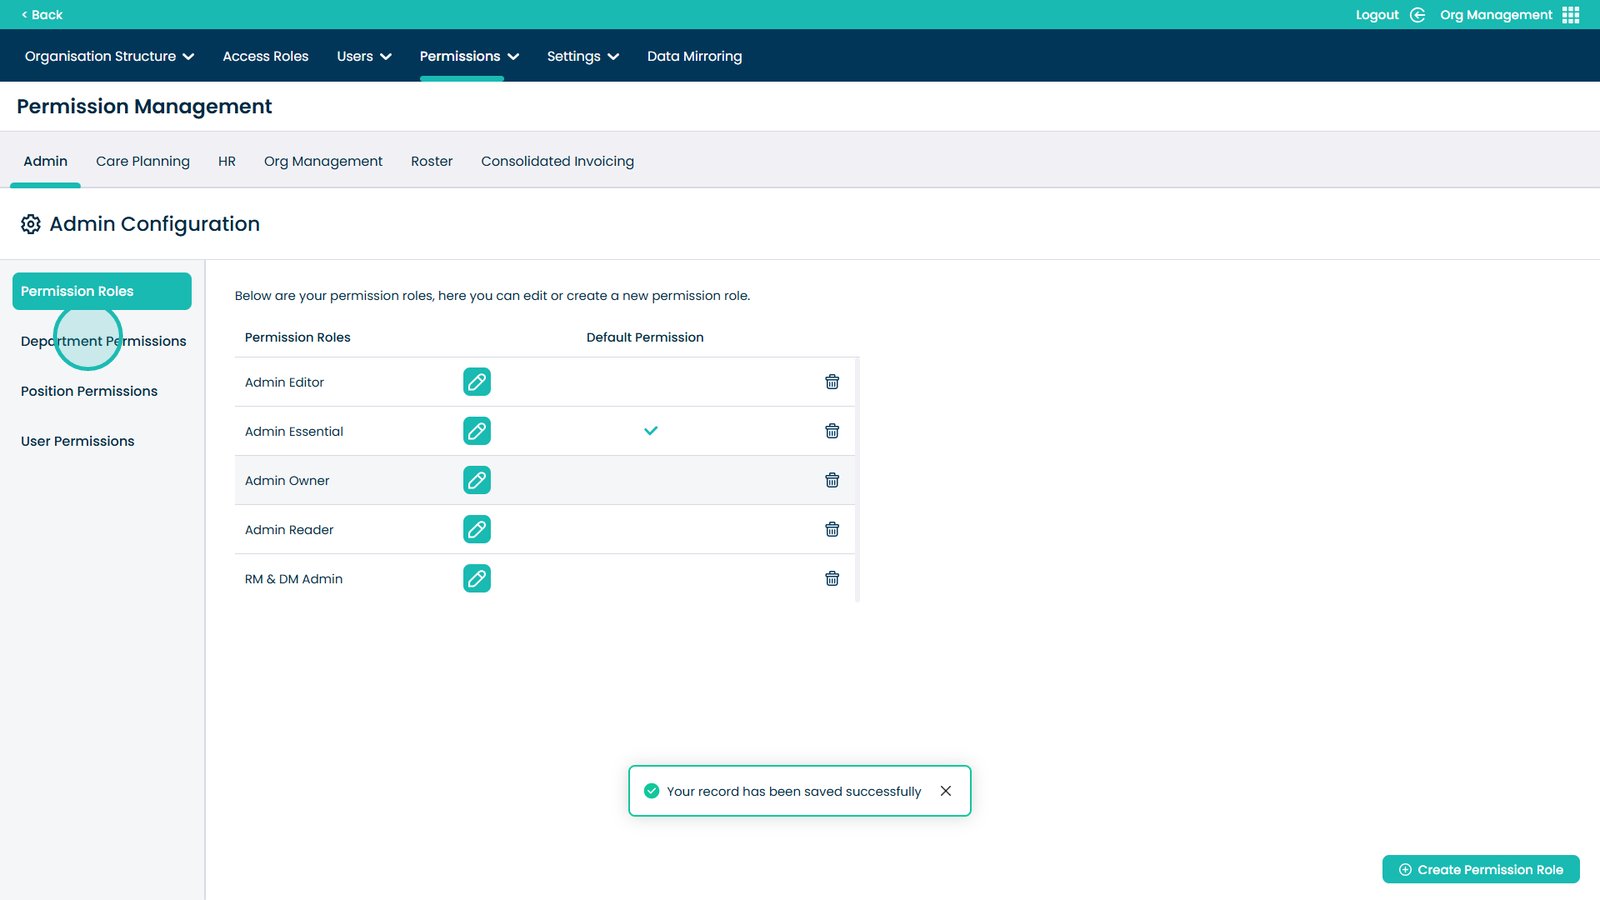Open Department Permissions in the sidebar
The image size is (1600, 900).
coord(103,341)
